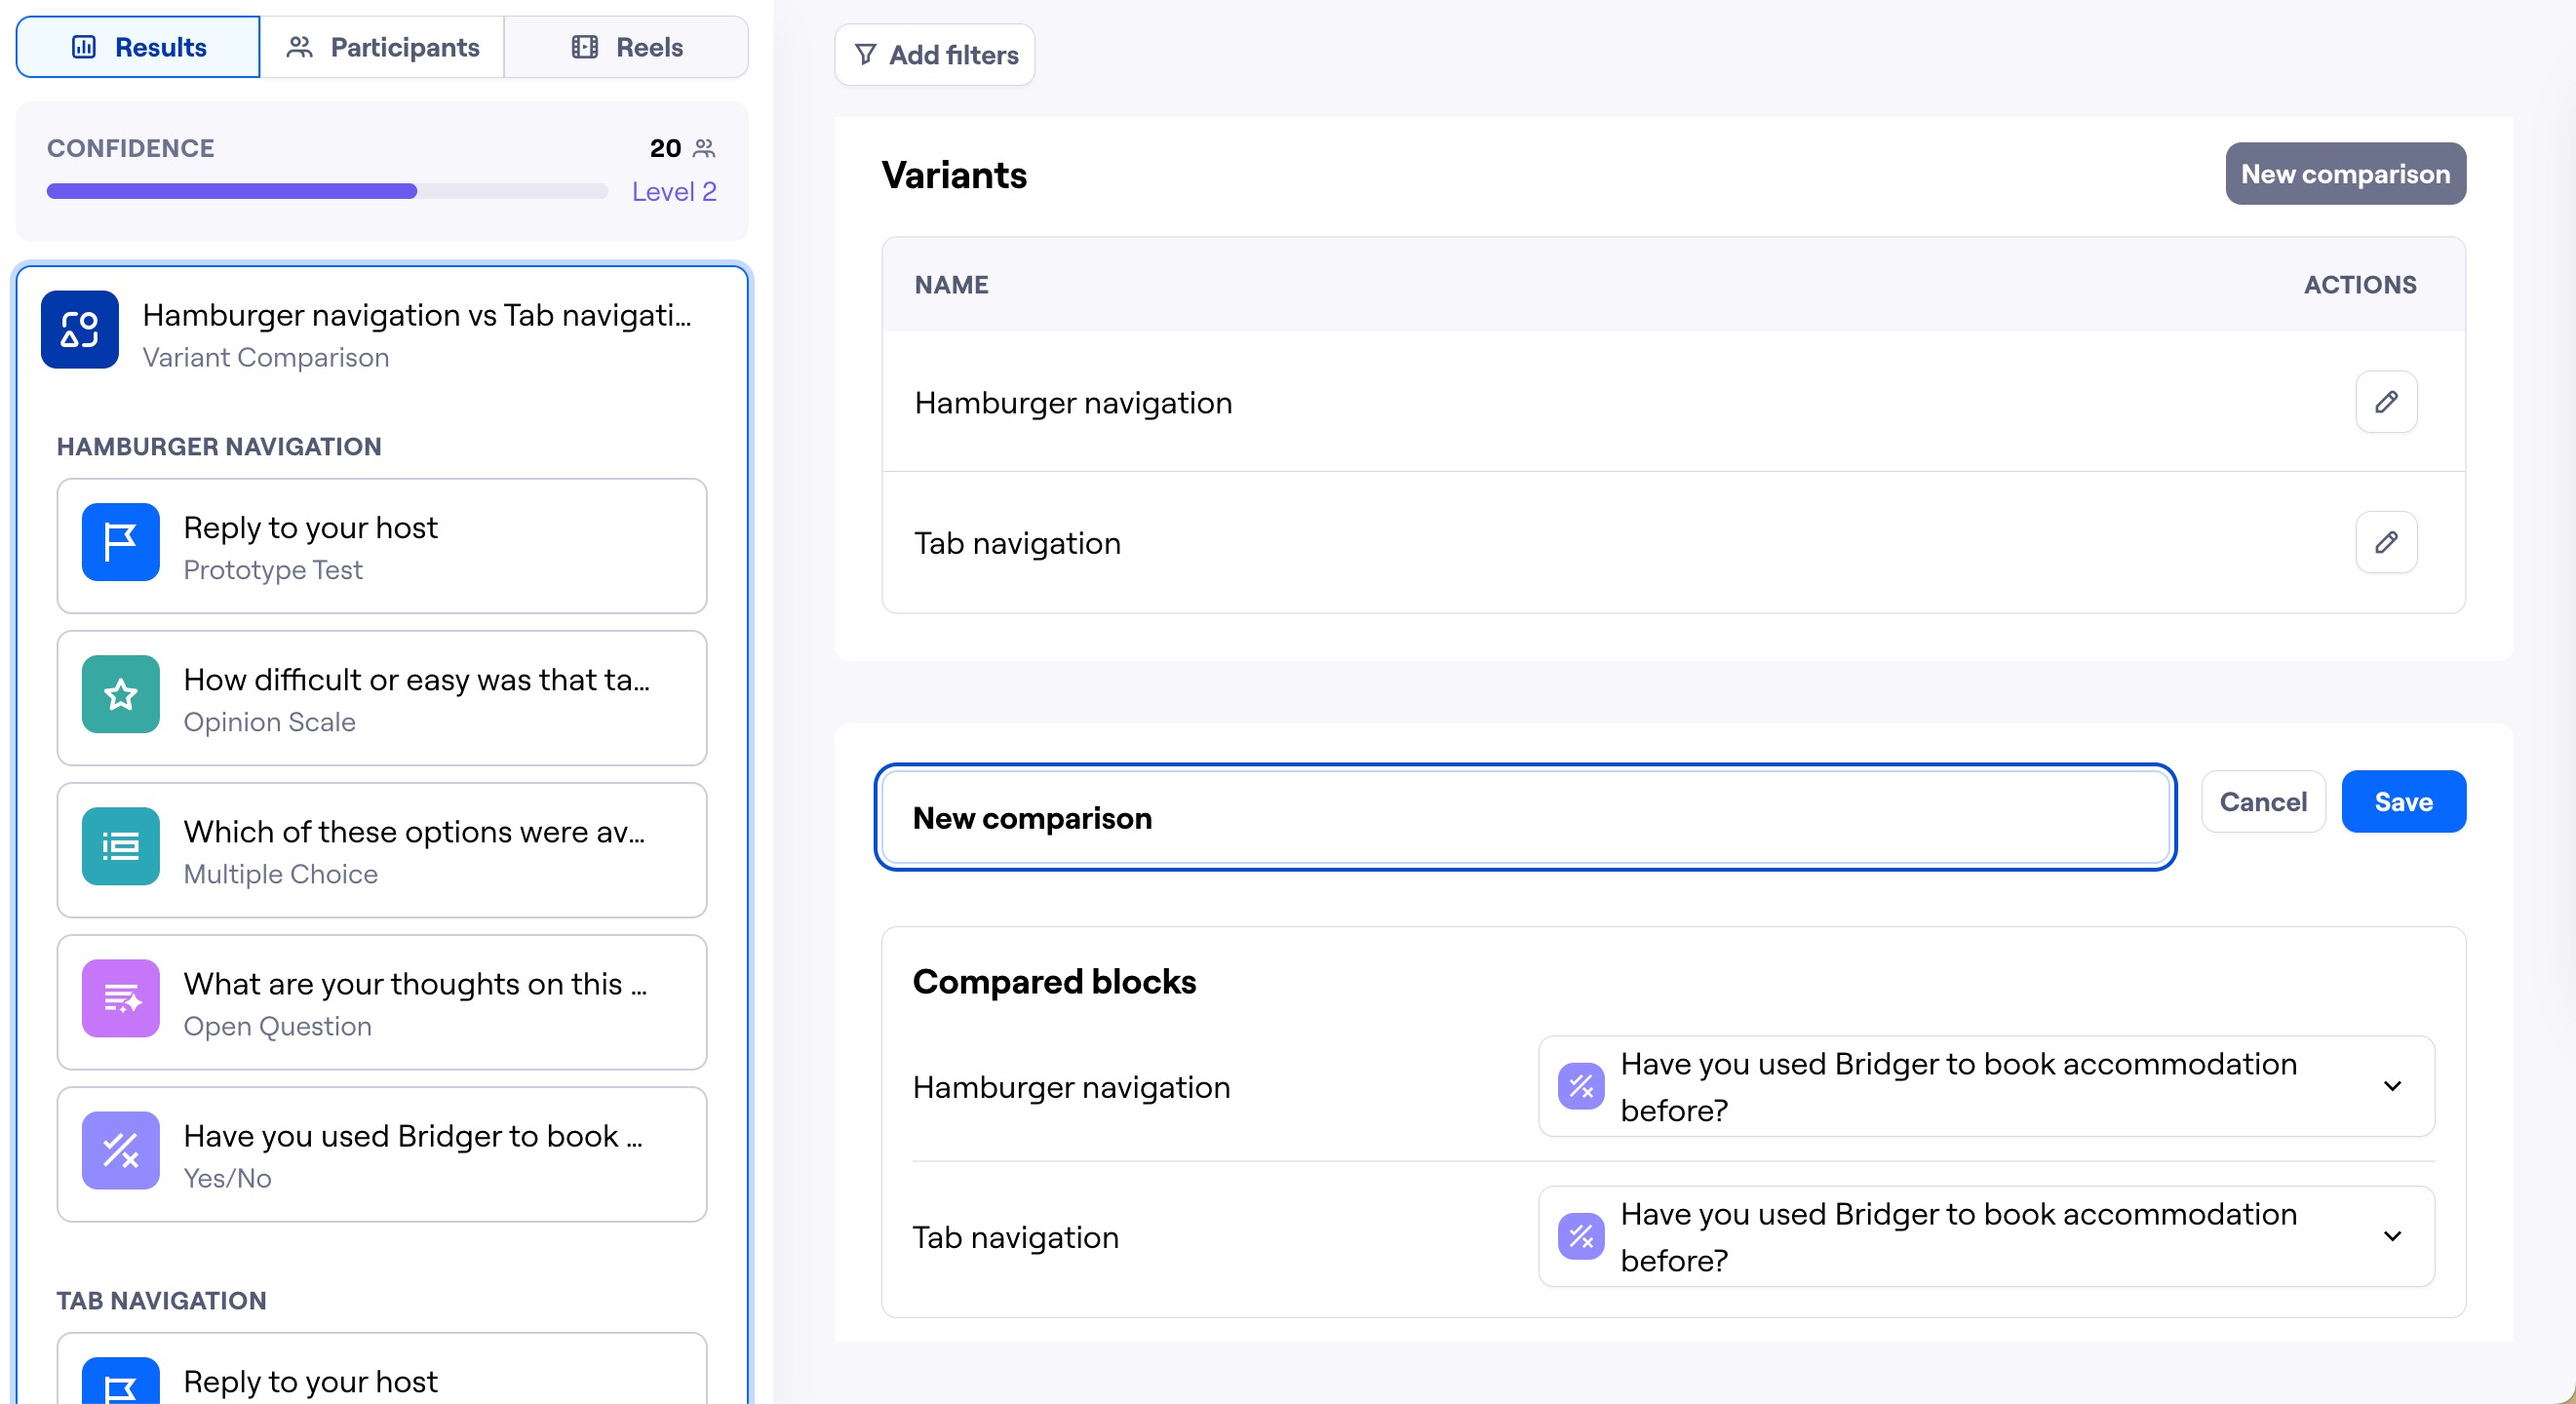2576x1404 pixels.
Task: Click the Open Question sparkle icon
Action: [x=120, y=998]
